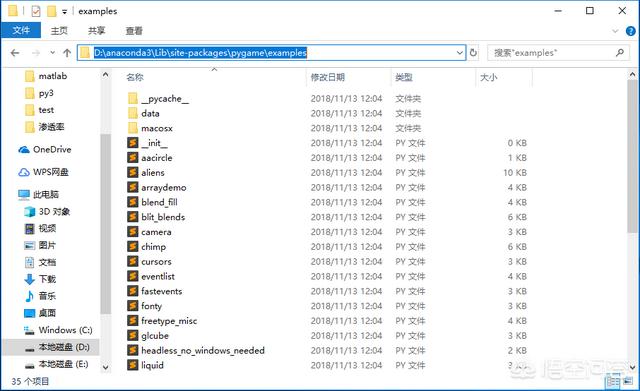Click the blit_blends file icon

click(x=133, y=217)
